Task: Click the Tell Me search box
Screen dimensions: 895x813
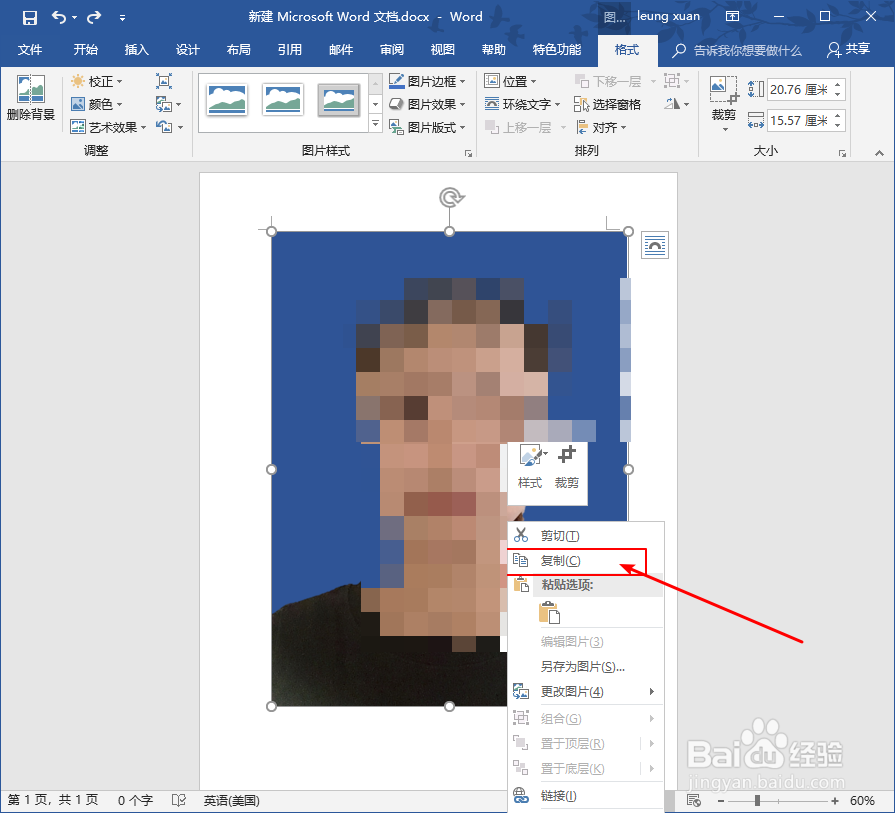Action: (x=737, y=51)
